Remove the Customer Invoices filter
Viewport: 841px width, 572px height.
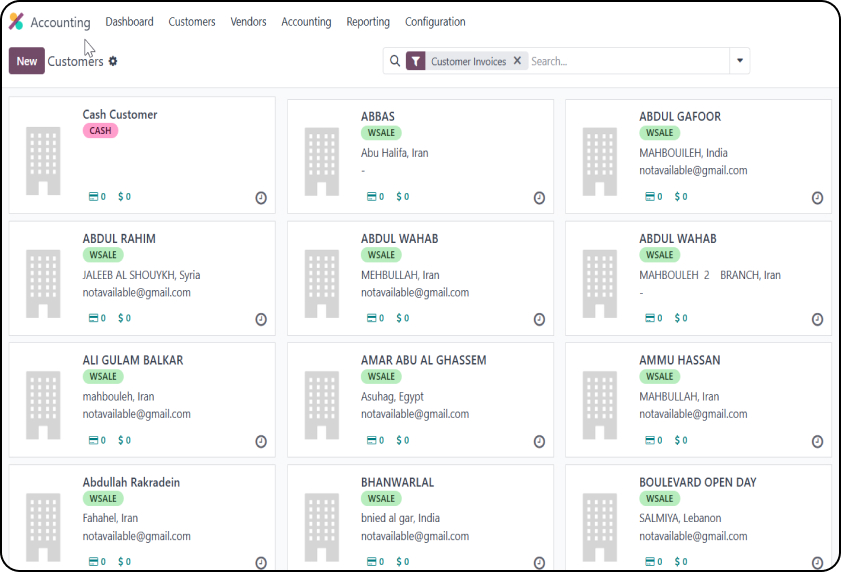[x=517, y=61]
